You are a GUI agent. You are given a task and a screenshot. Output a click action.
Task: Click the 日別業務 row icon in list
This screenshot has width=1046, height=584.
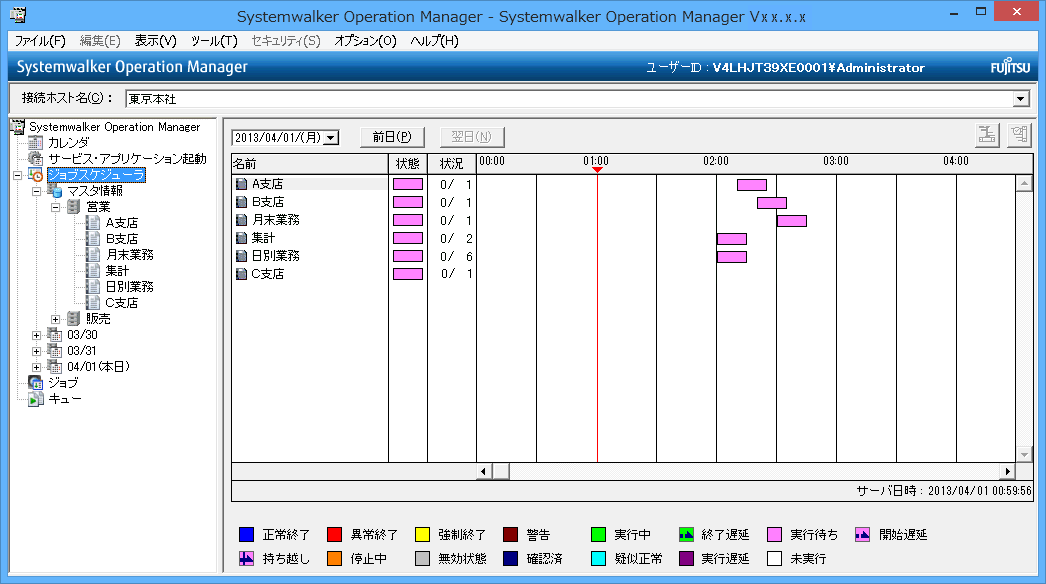241,256
